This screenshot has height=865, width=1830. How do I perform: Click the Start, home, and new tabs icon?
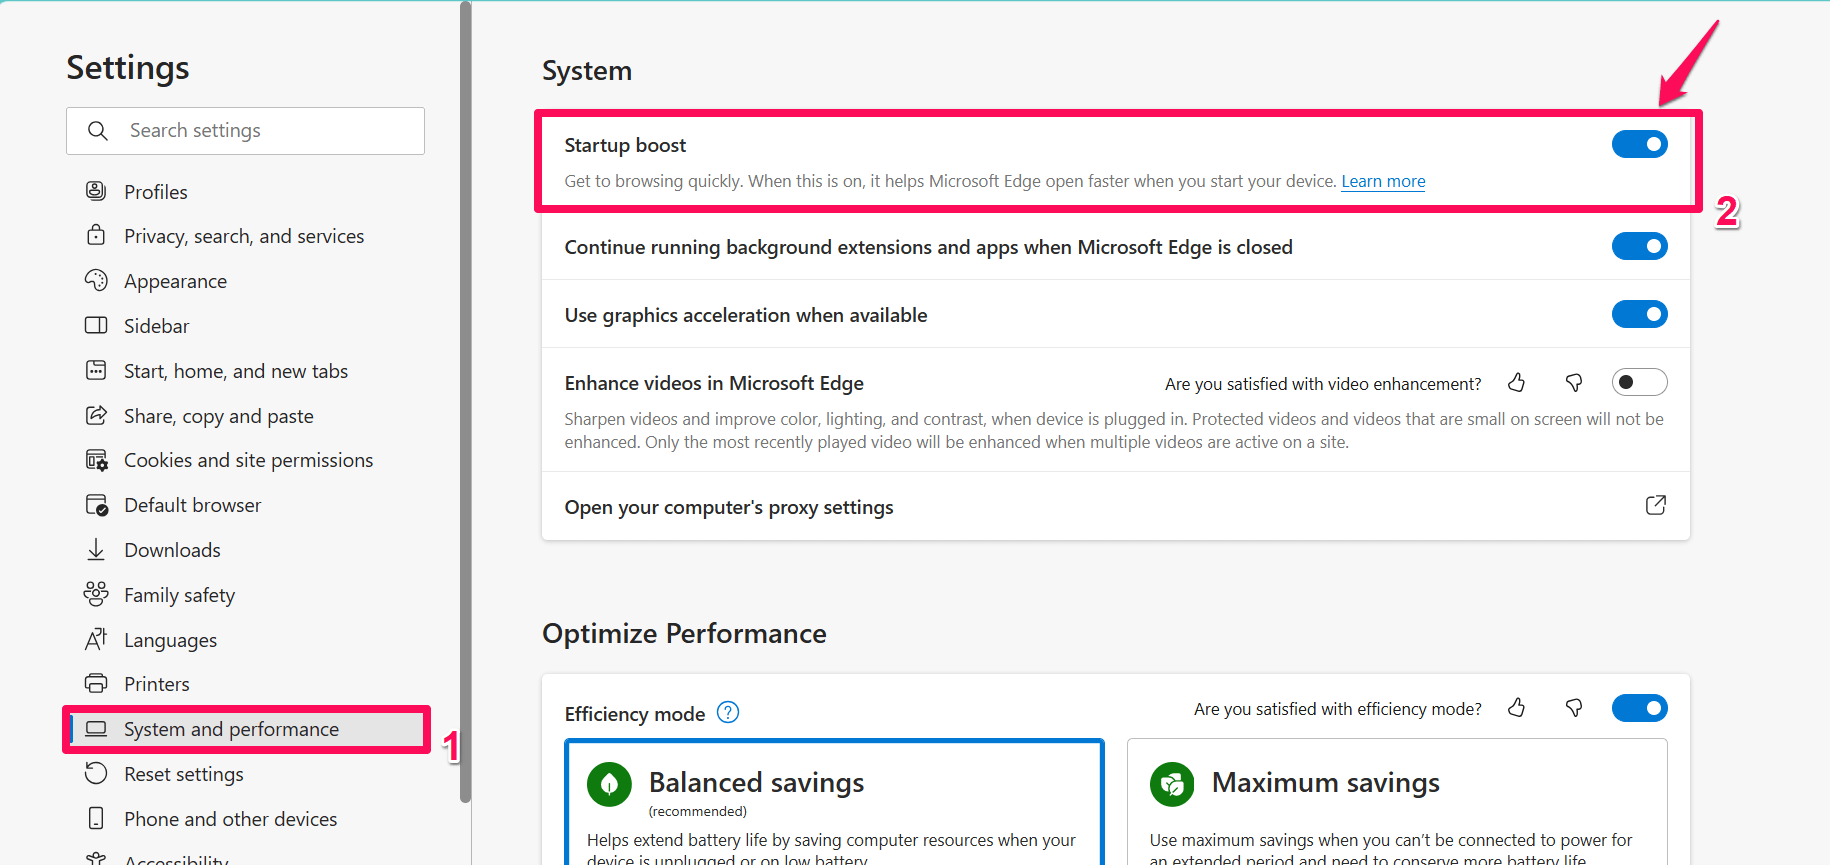point(96,370)
